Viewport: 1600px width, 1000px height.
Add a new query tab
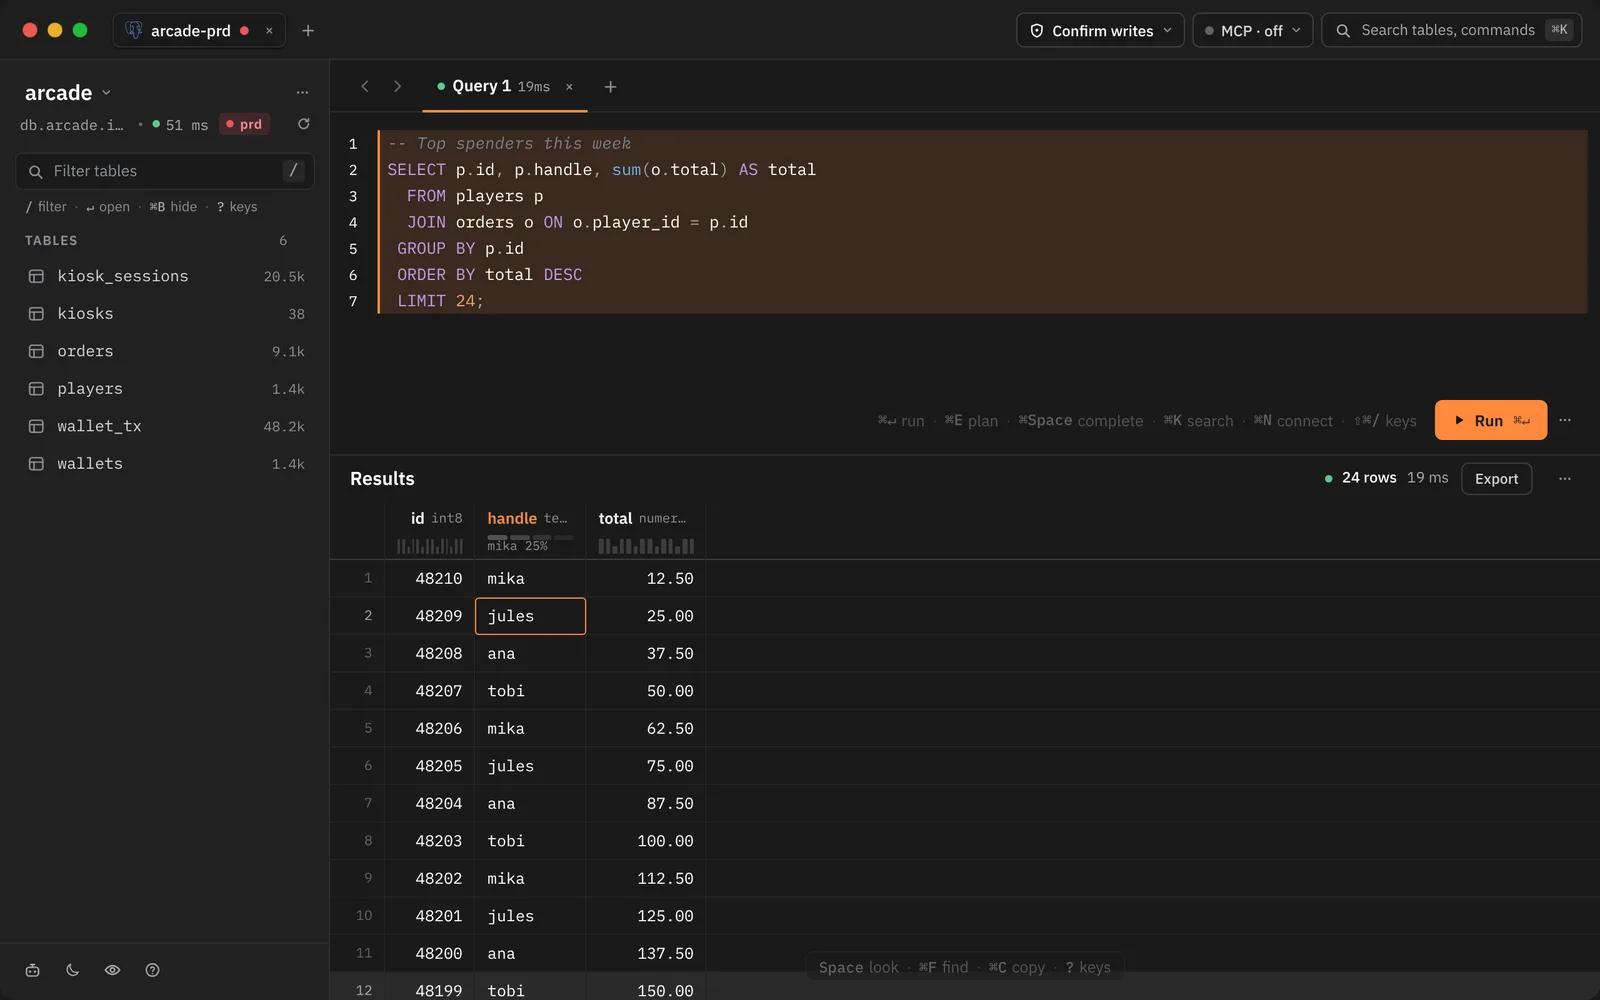[610, 87]
